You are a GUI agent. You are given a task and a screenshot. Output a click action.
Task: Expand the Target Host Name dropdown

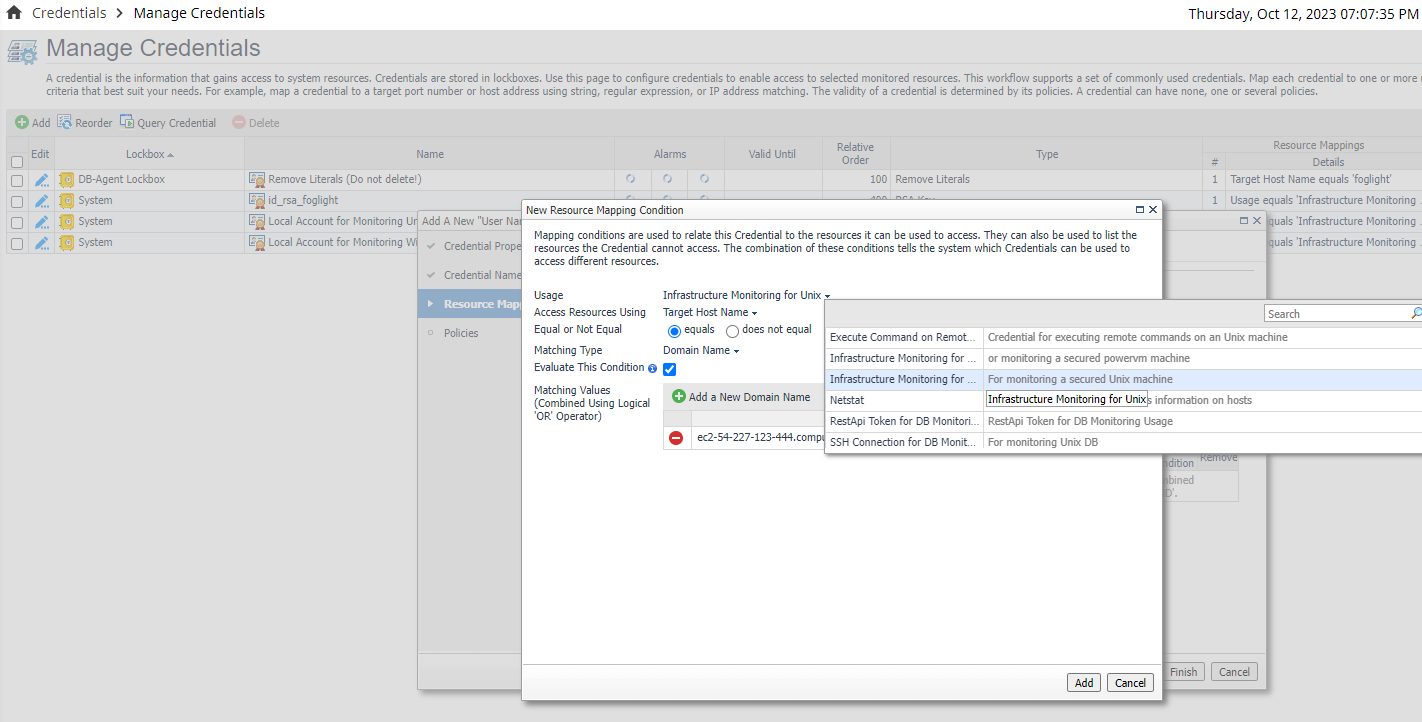710,313
